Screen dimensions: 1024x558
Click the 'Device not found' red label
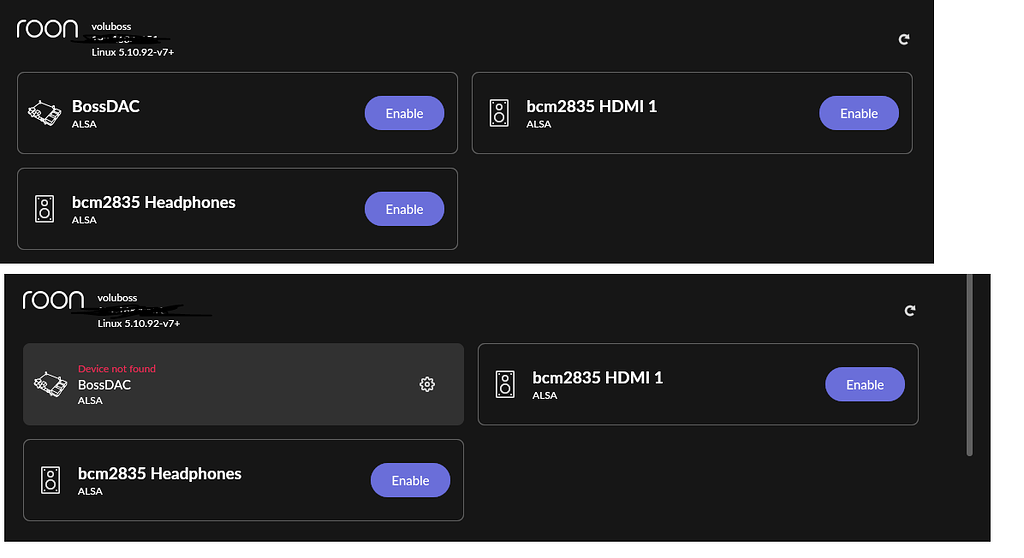pyautogui.click(x=117, y=369)
